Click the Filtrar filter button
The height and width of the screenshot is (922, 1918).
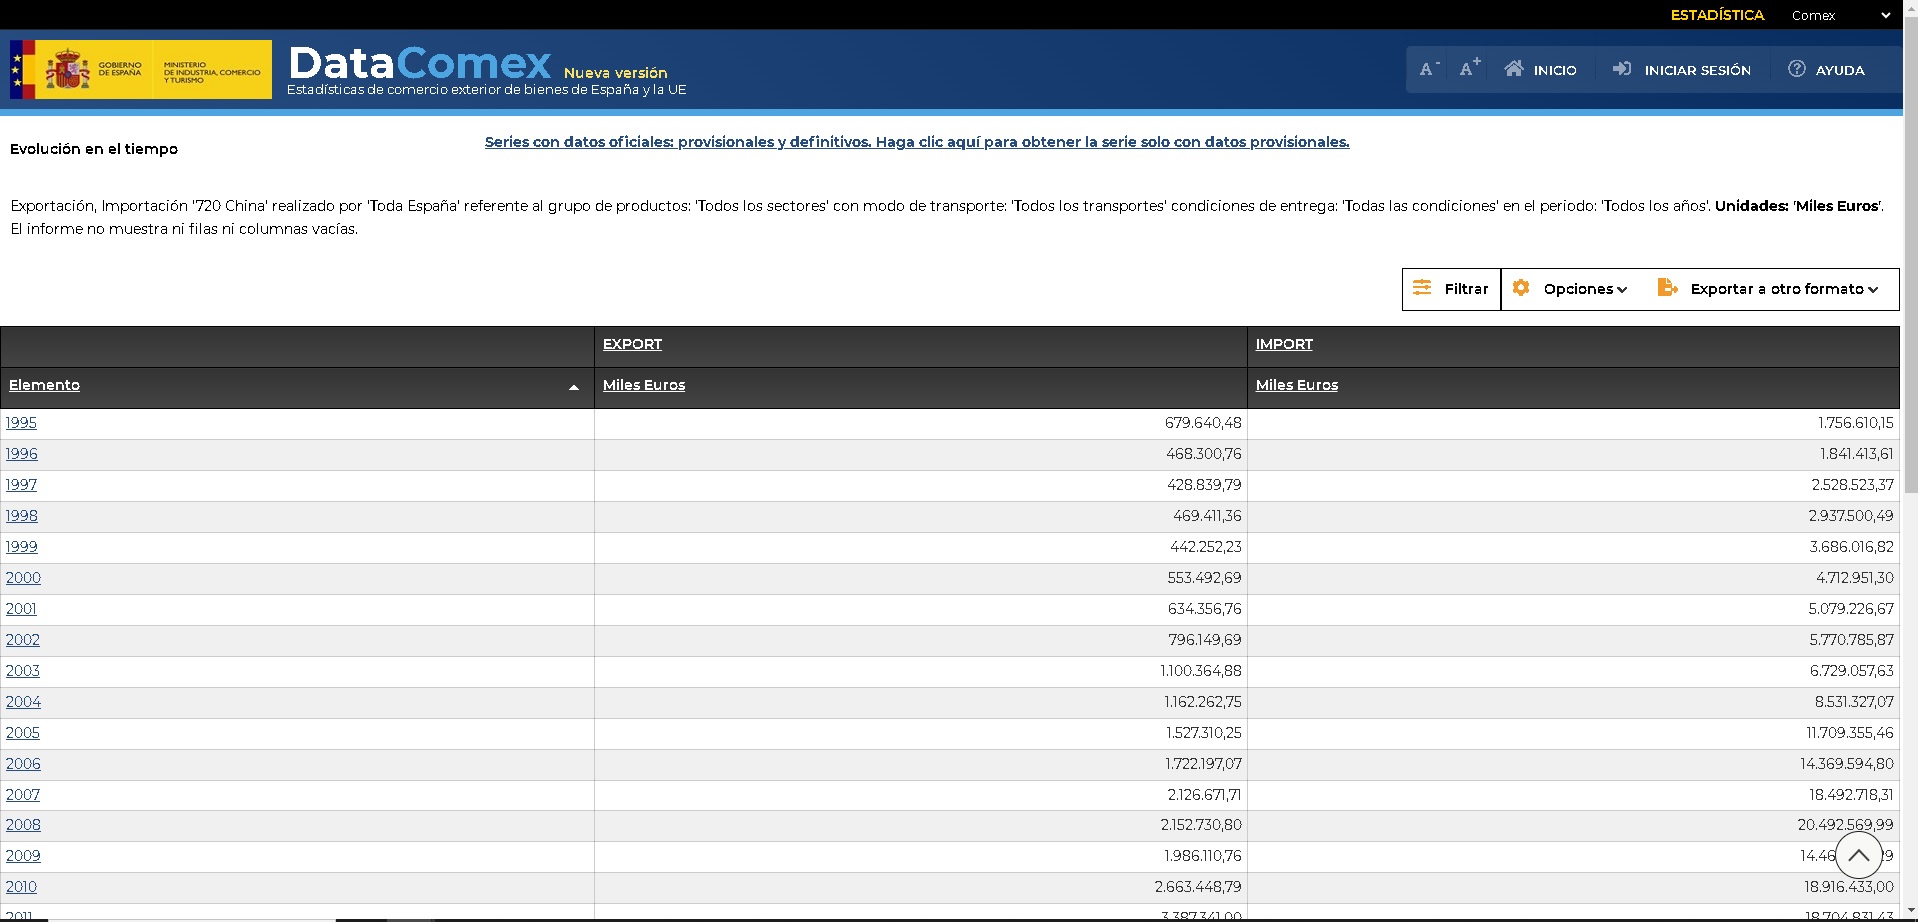click(x=1451, y=289)
